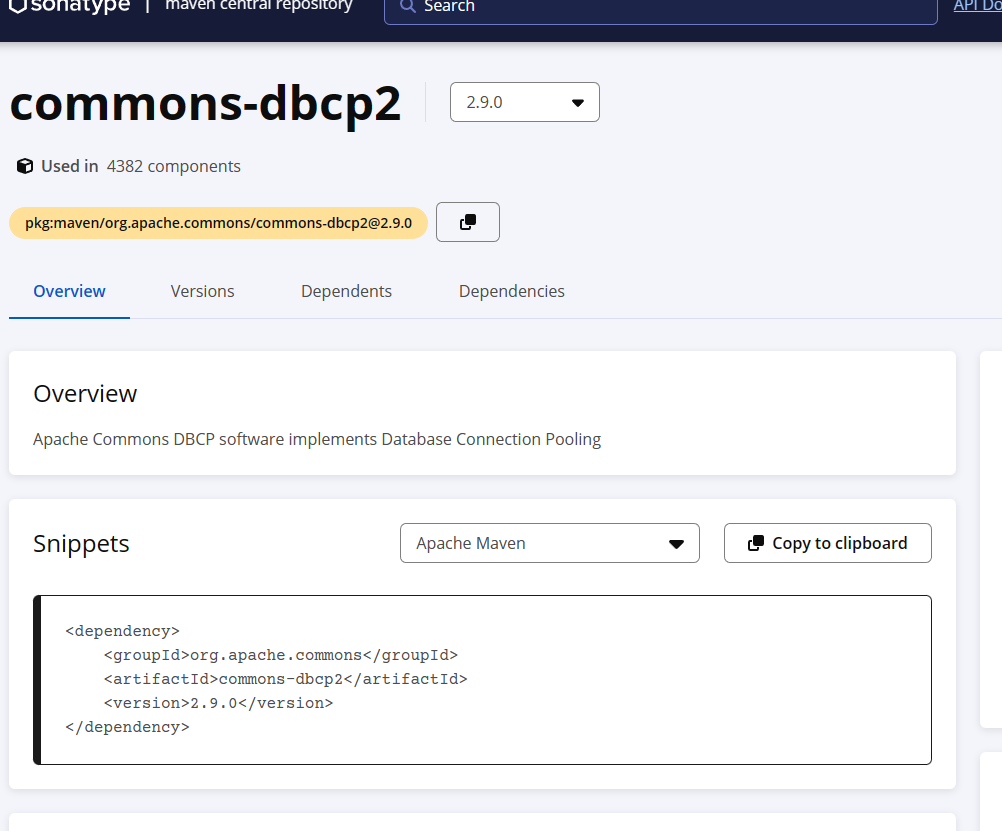The height and width of the screenshot is (831, 1002).
Task: Open the API Docs link
Action: (x=977, y=6)
